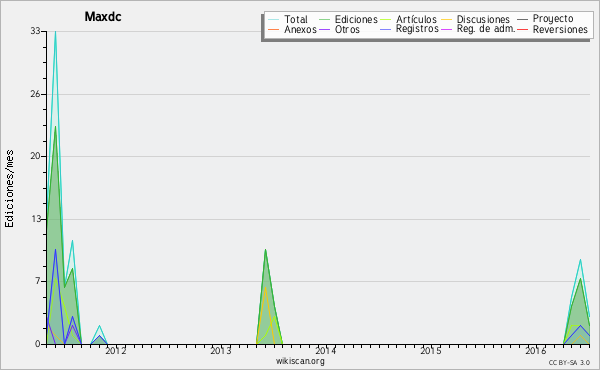Click the purple Otros line swatch
This screenshot has width=600, height=370.
[324, 29]
